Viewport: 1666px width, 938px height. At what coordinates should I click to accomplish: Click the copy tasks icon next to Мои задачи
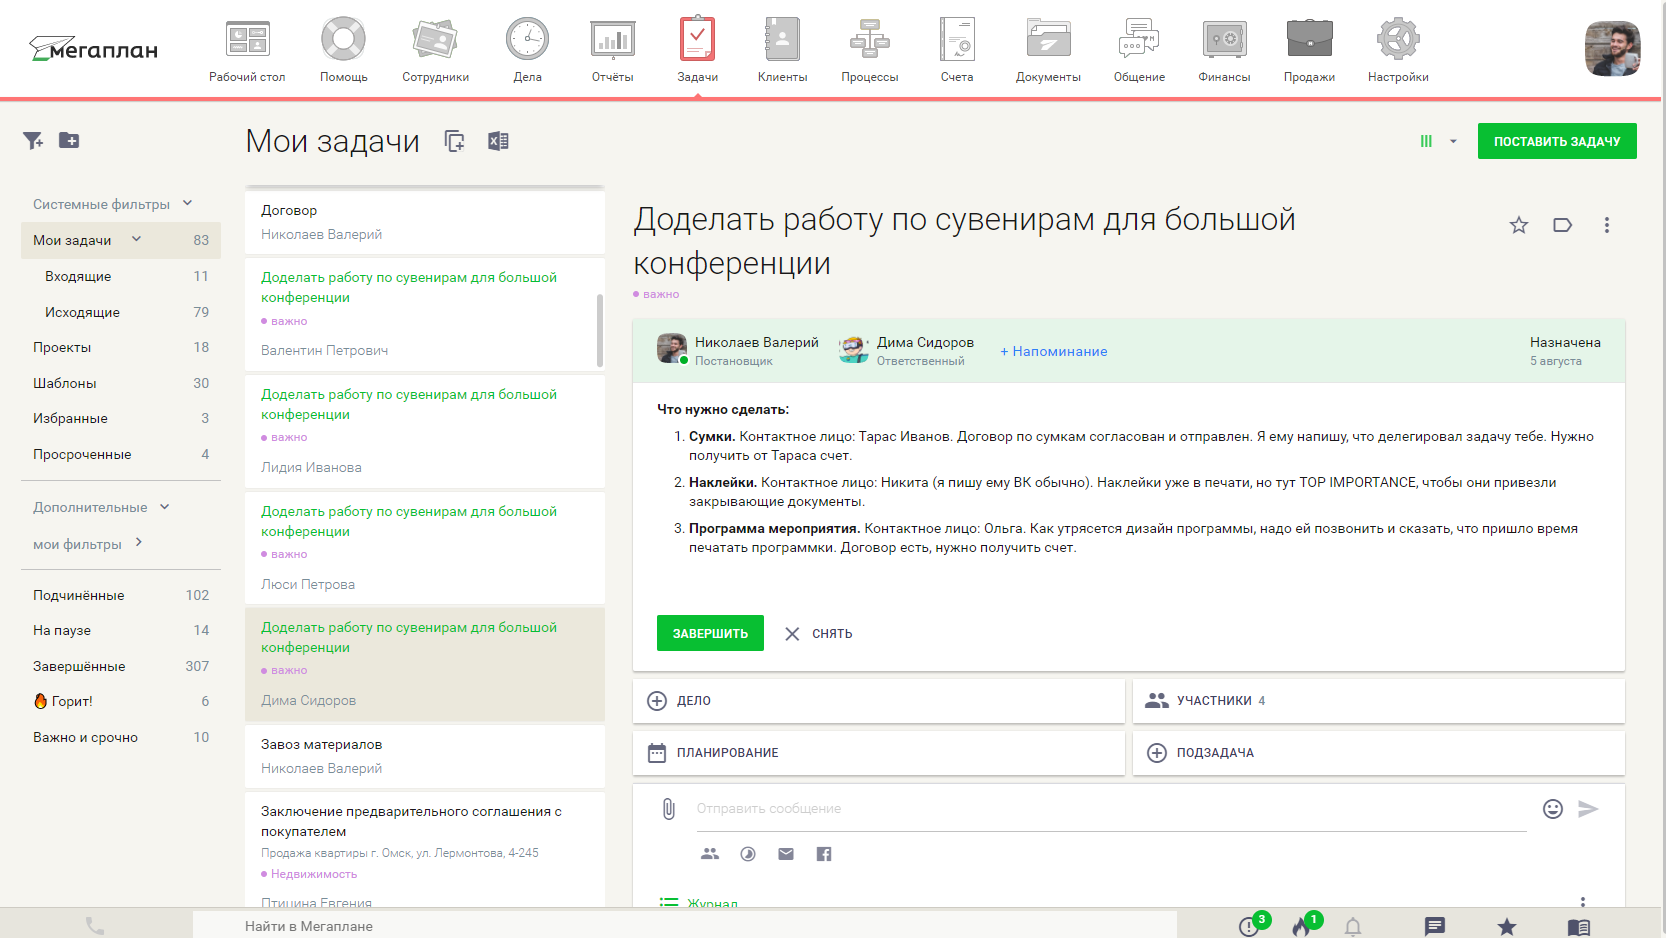click(455, 141)
